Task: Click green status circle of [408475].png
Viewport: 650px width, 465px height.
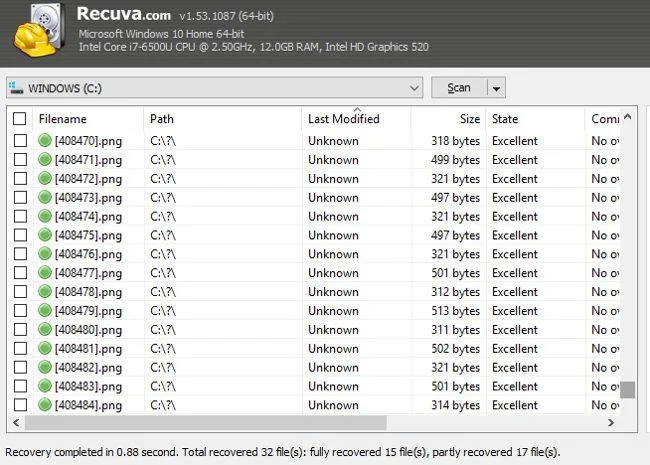Action: tap(44, 235)
